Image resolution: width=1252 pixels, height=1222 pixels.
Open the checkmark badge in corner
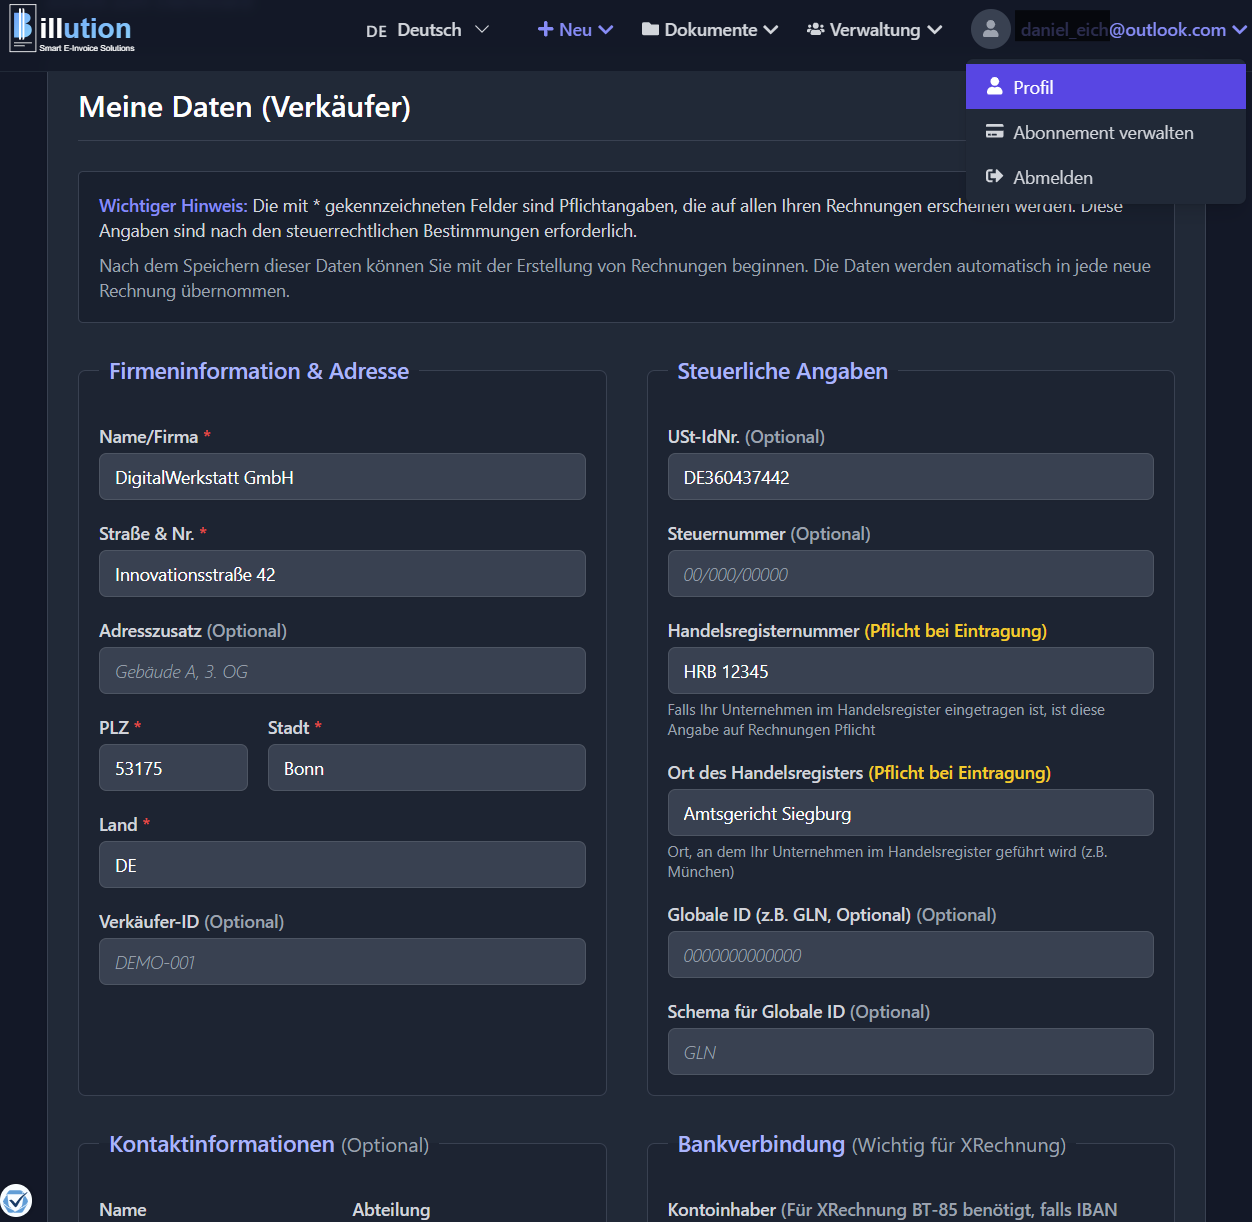click(x=16, y=1200)
